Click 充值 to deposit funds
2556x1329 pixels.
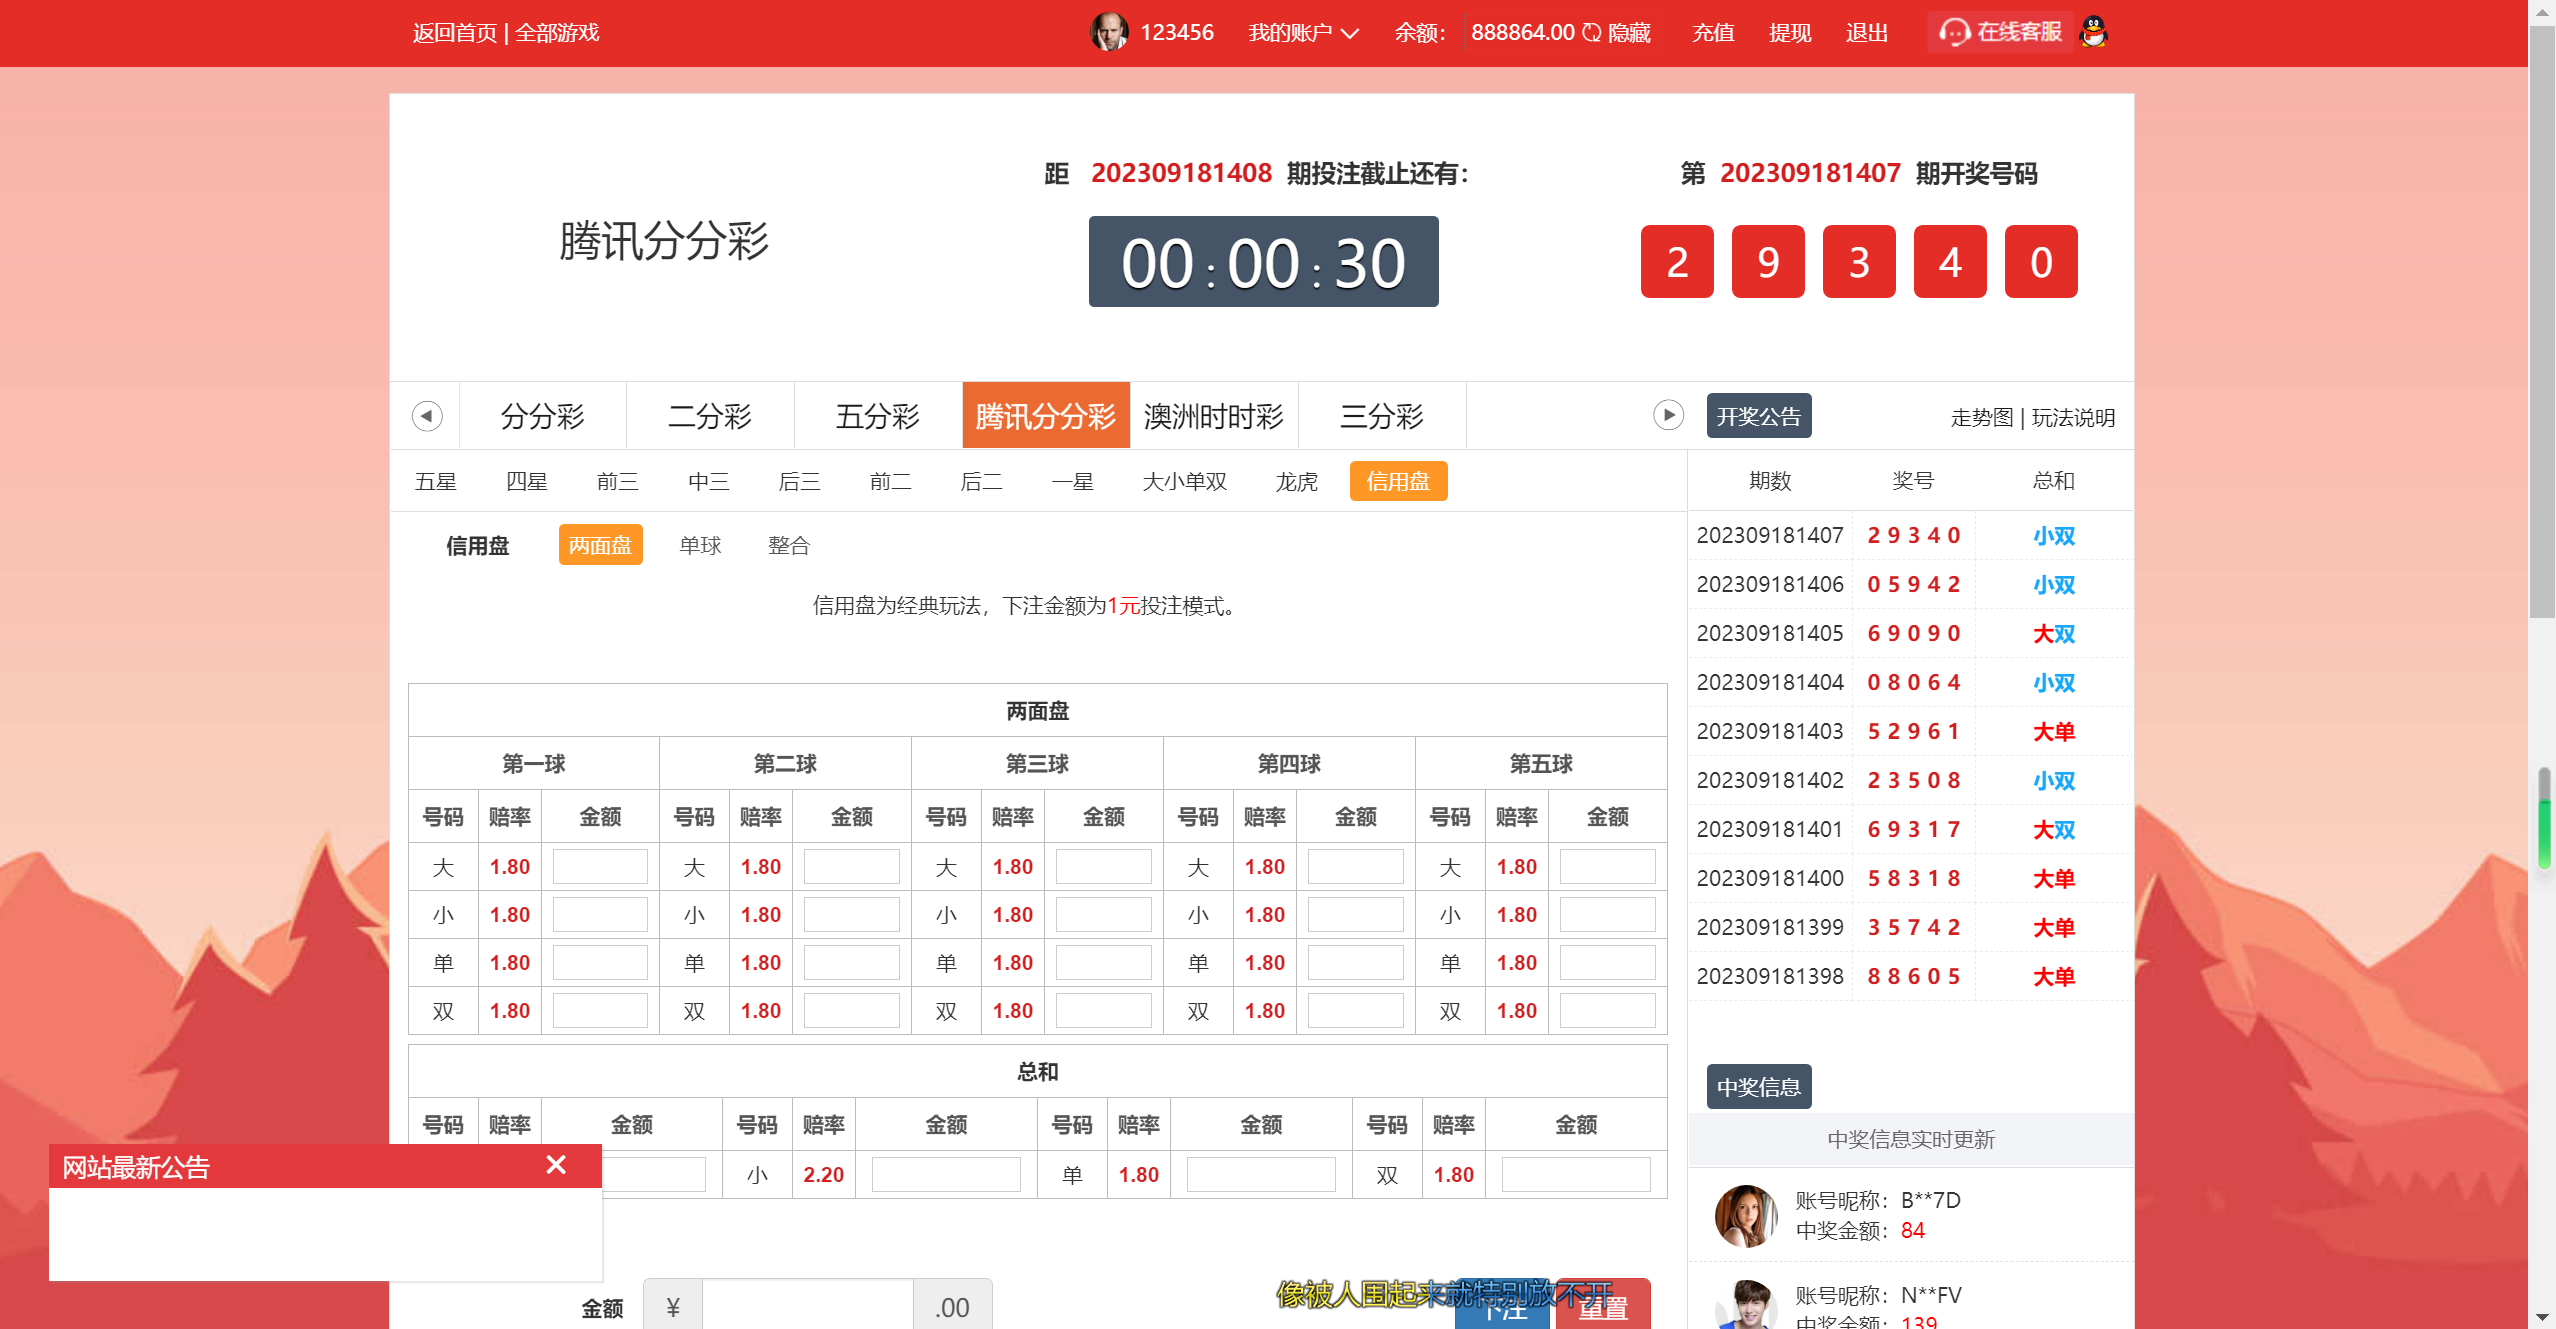pyautogui.click(x=1712, y=32)
